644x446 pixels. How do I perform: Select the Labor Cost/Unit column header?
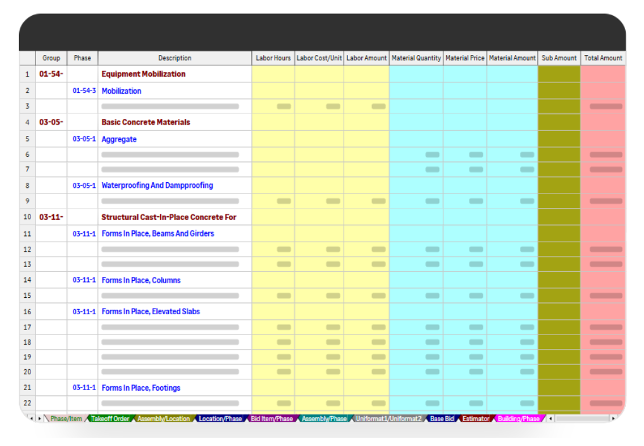point(319,58)
